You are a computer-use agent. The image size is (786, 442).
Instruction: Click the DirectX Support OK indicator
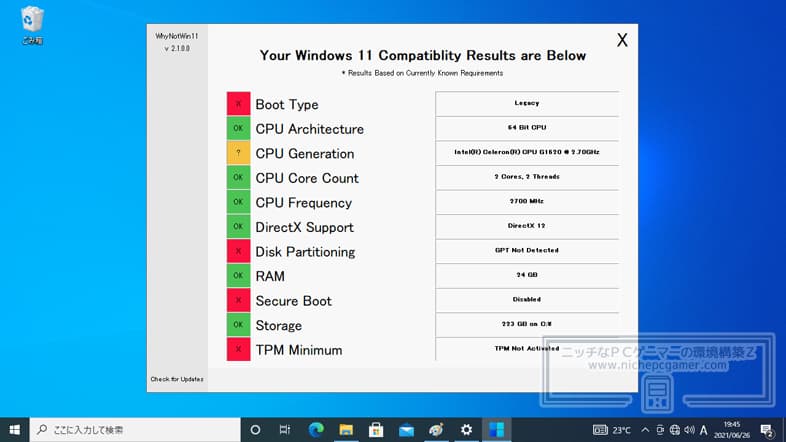coord(238,227)
